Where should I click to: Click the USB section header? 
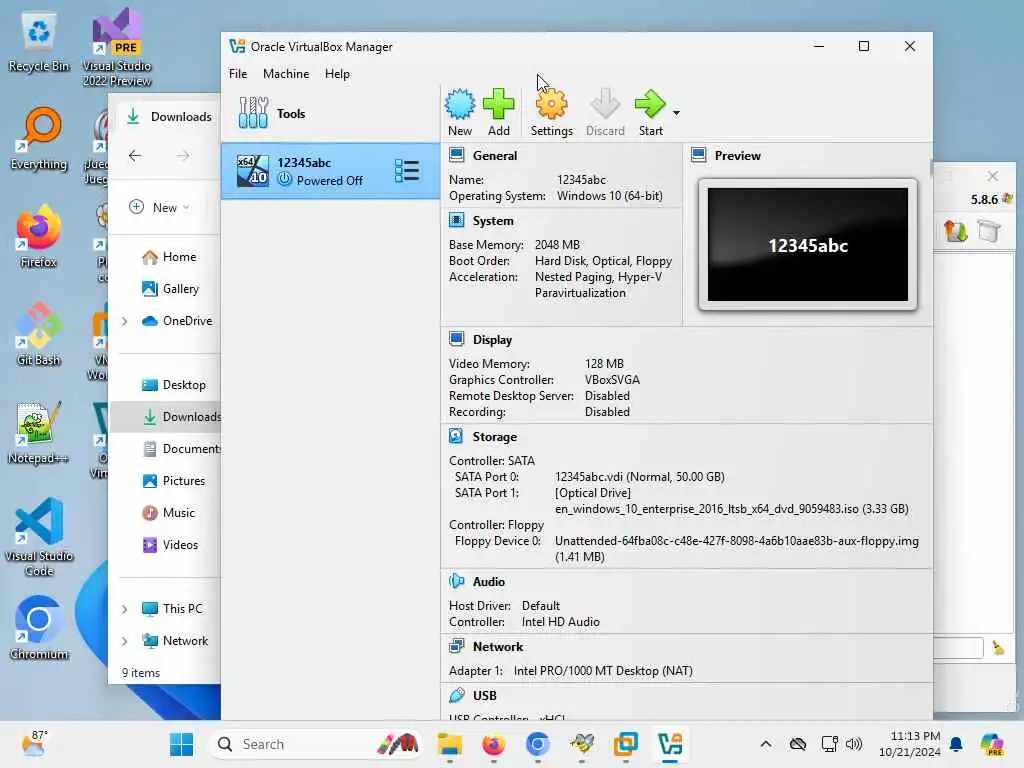click(485, 696)
